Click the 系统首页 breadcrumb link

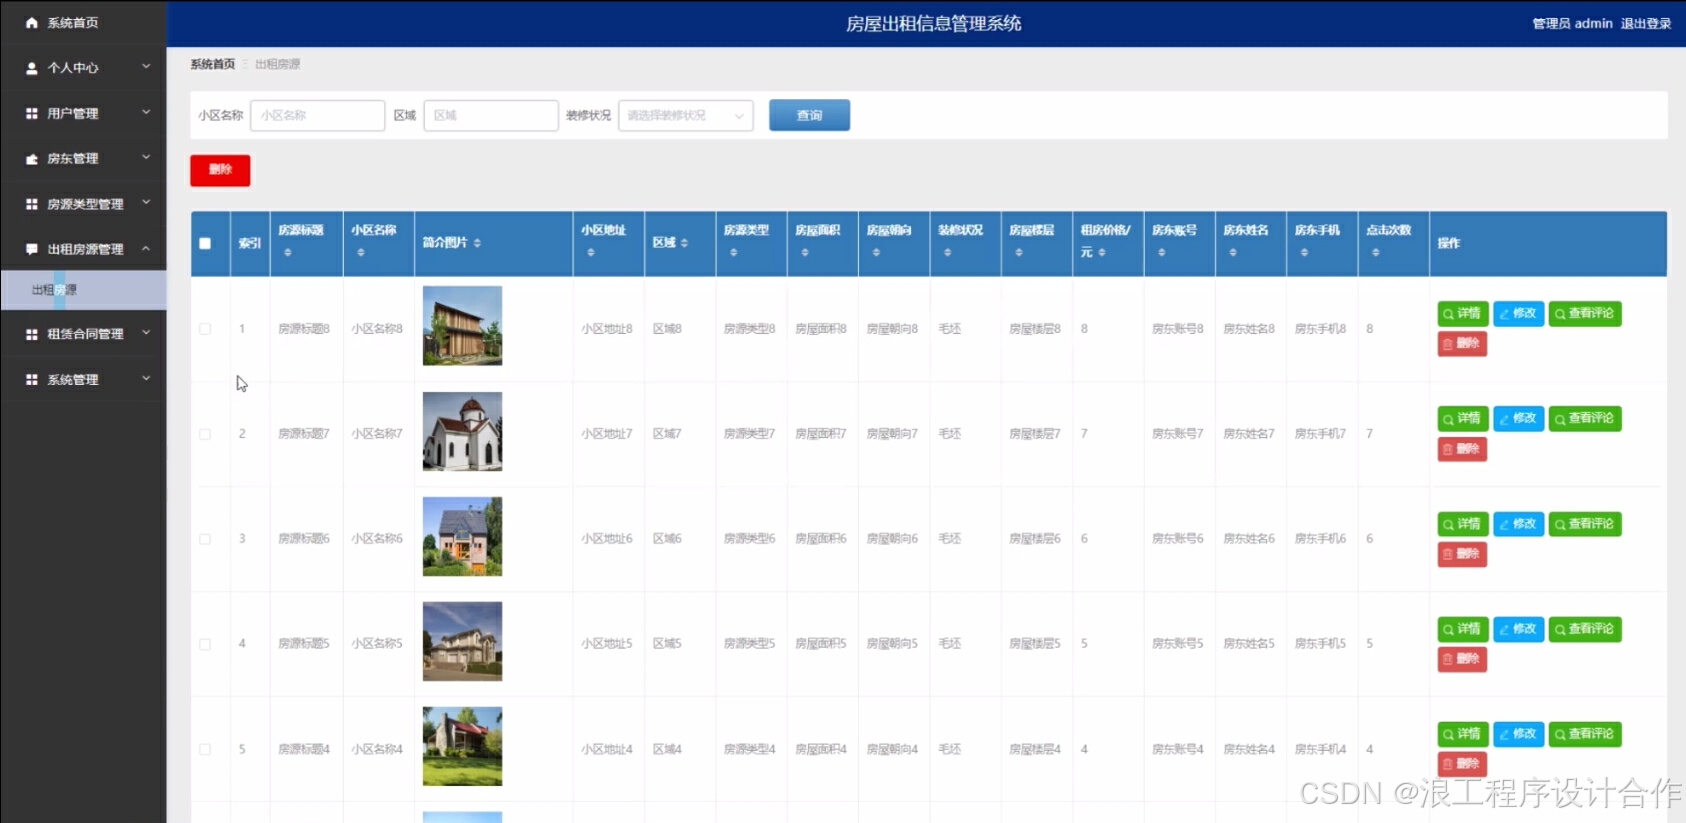(x=213, y=64)
